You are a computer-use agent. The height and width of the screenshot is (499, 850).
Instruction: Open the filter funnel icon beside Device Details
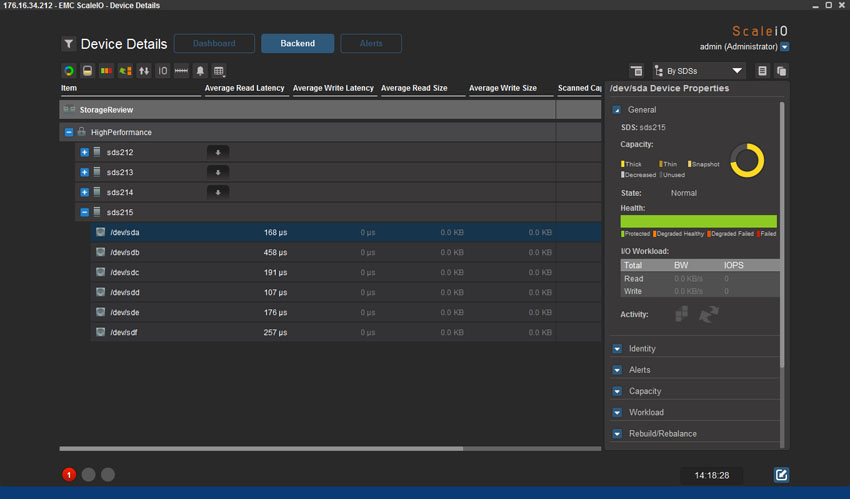pos(68,44)
